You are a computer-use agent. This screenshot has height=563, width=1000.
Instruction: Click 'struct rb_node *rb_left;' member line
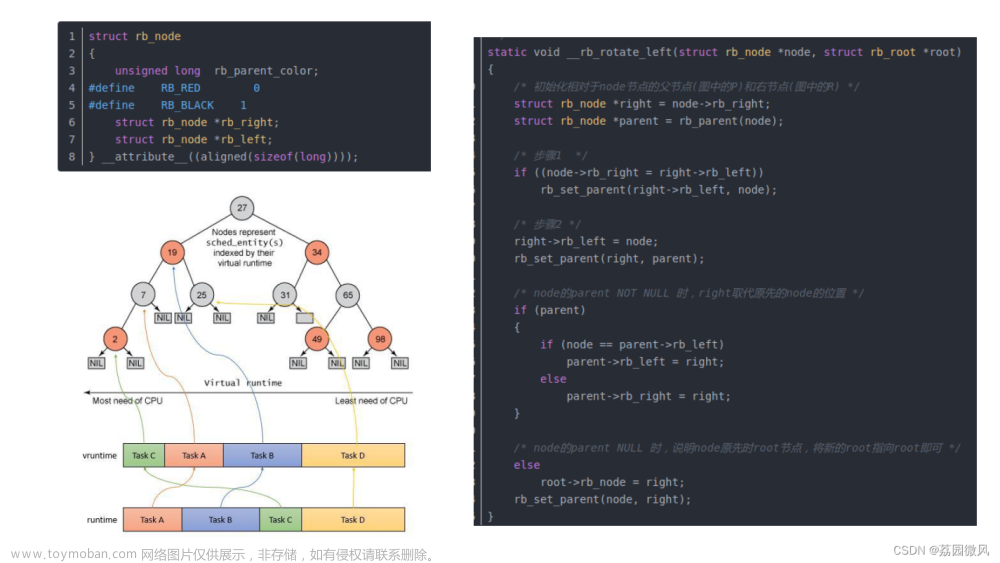(193, 140)
